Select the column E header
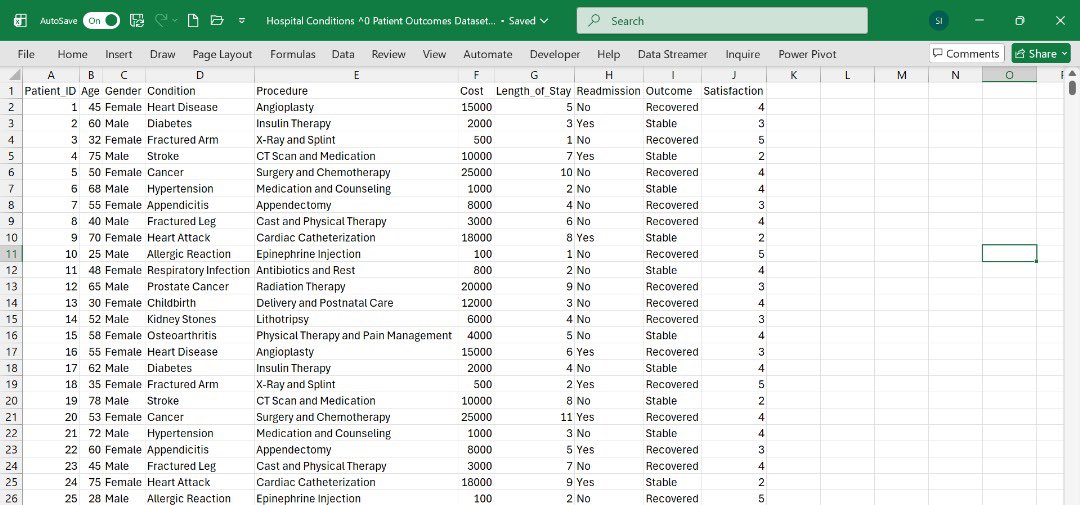The height and width of the screenshot is (505, 1080). pos(356,75)
